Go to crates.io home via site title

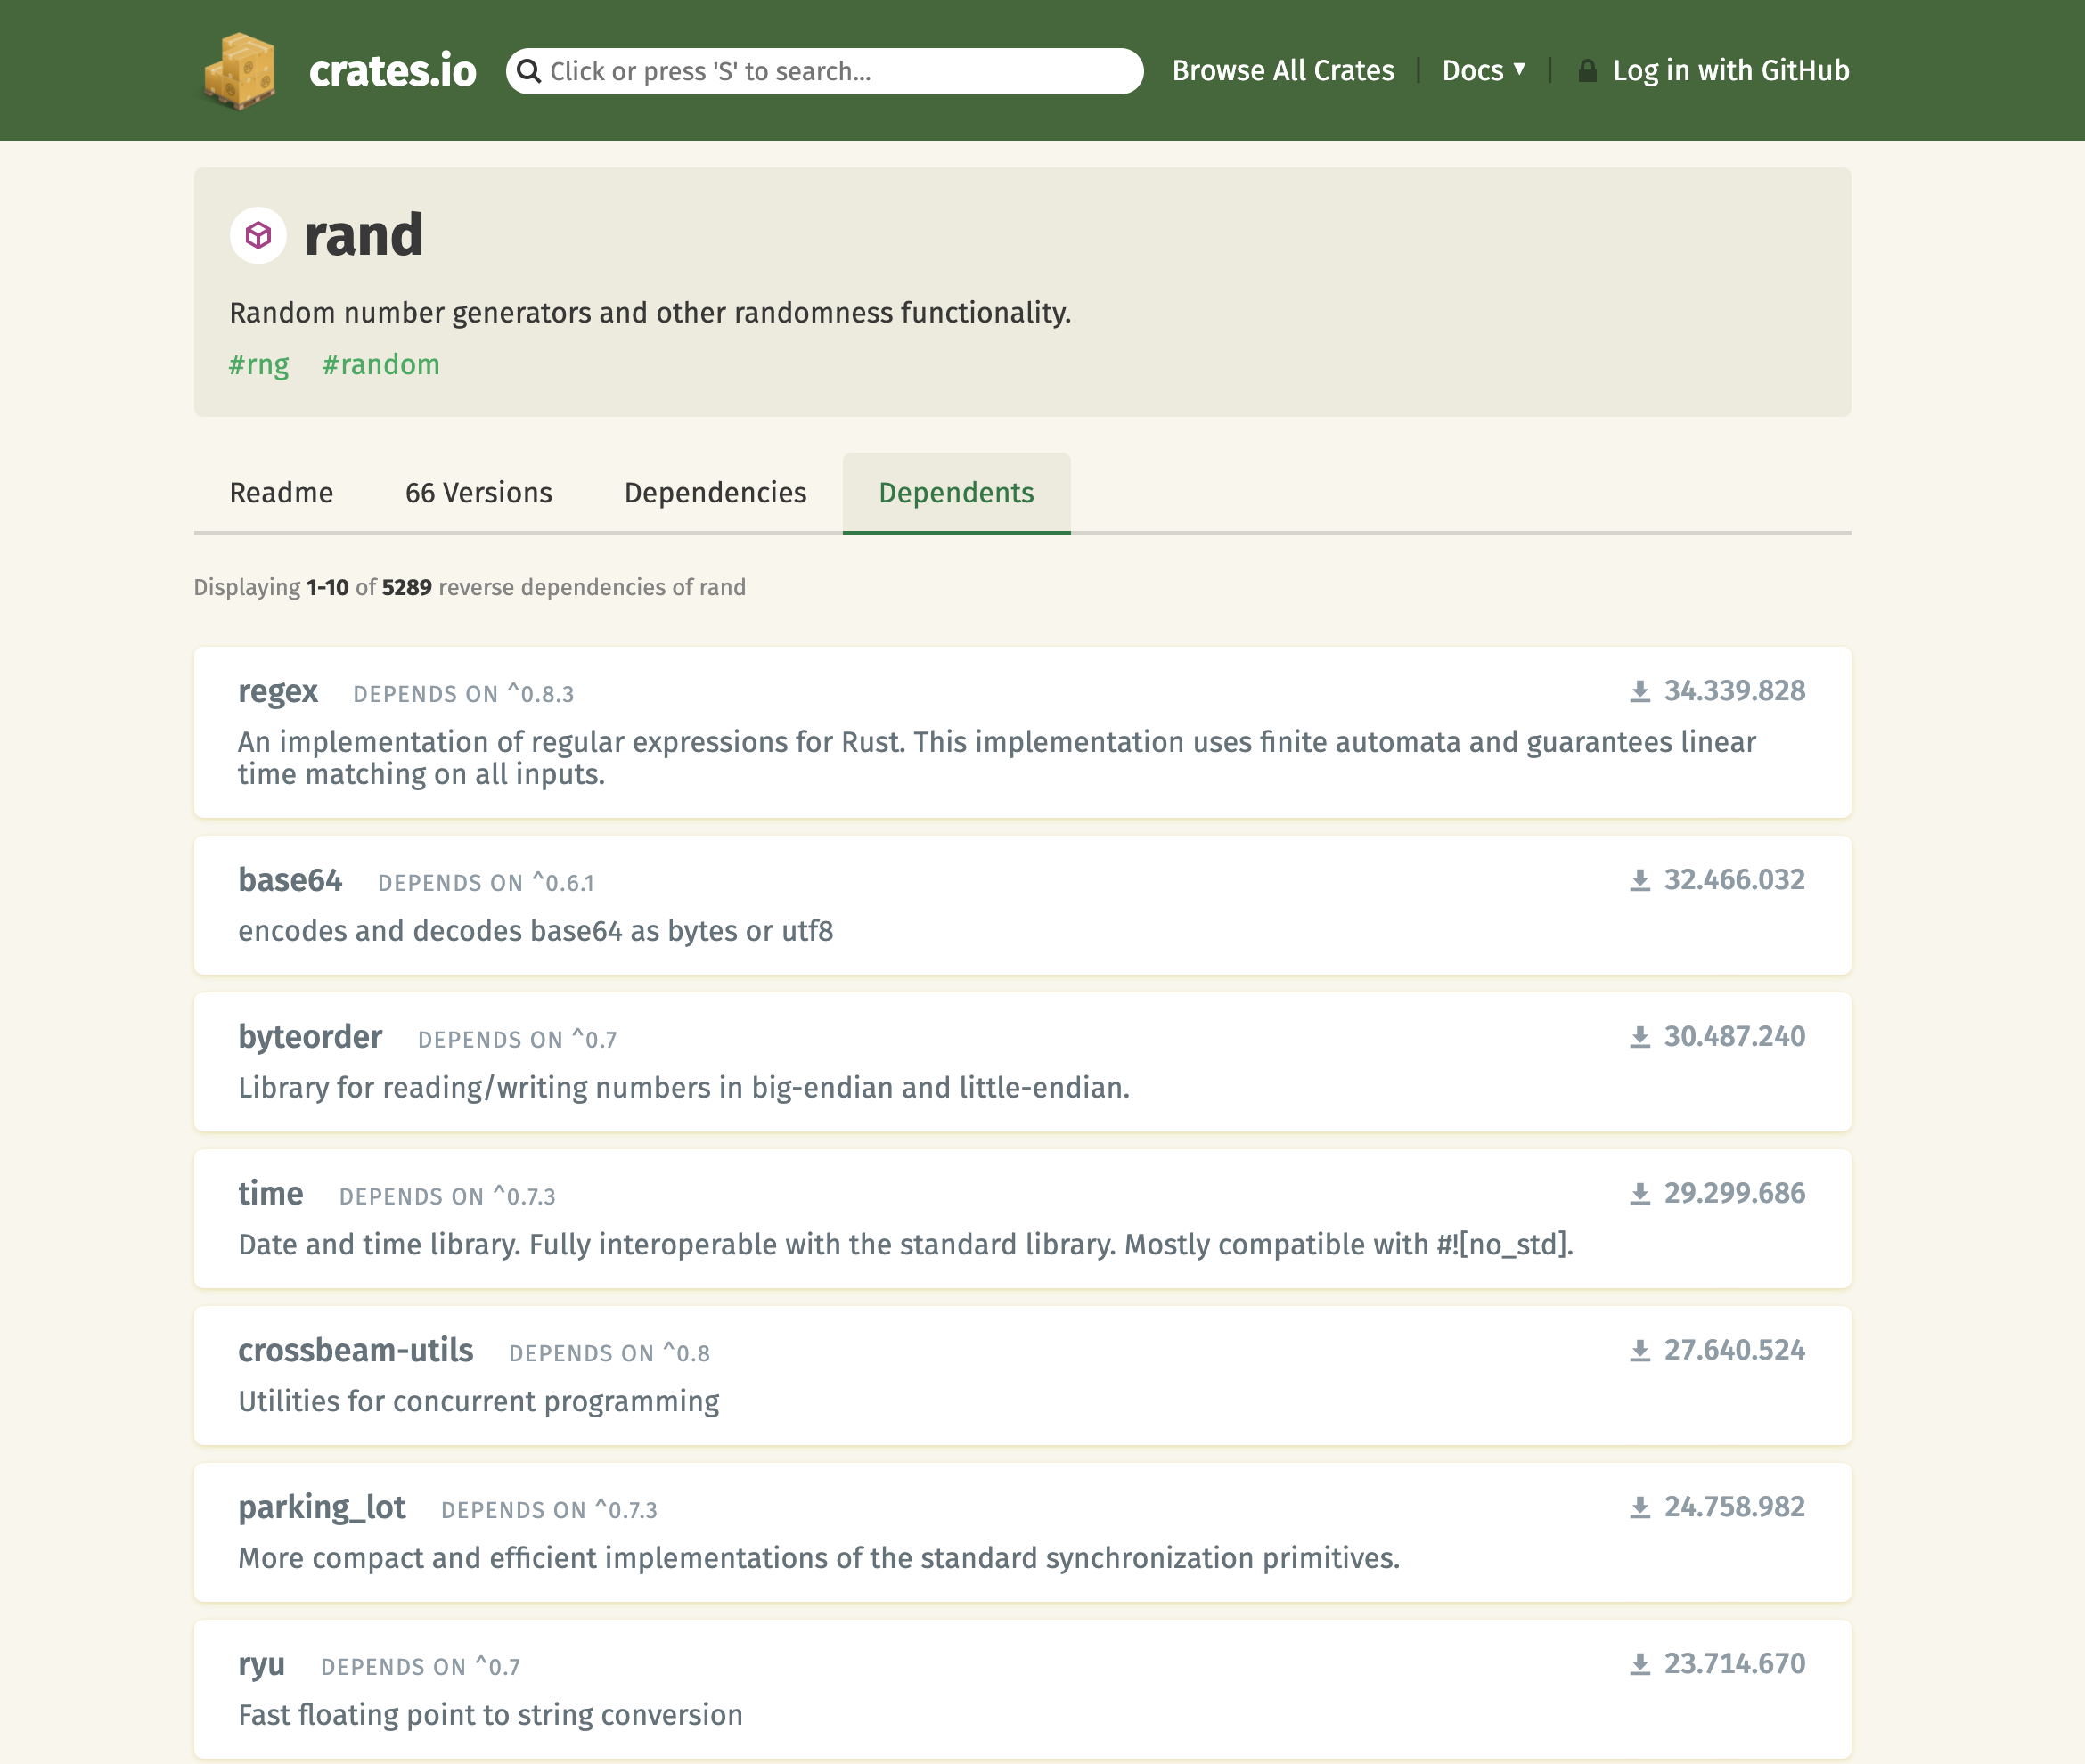[393, 71]
